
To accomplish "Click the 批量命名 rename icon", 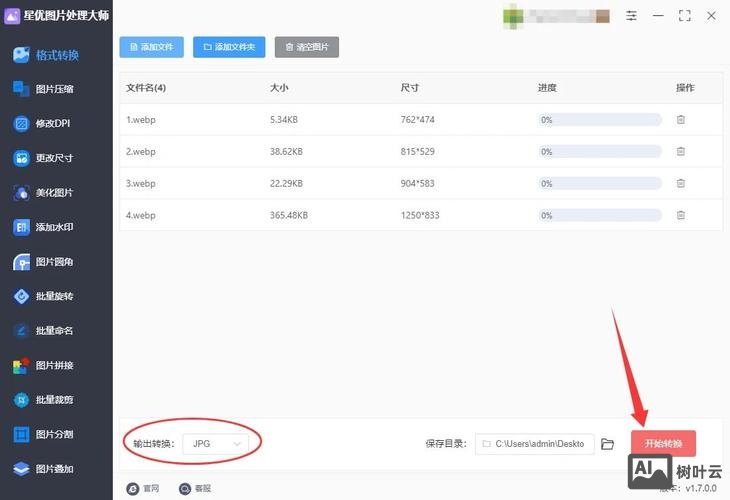I will click(x=21, y=331).
